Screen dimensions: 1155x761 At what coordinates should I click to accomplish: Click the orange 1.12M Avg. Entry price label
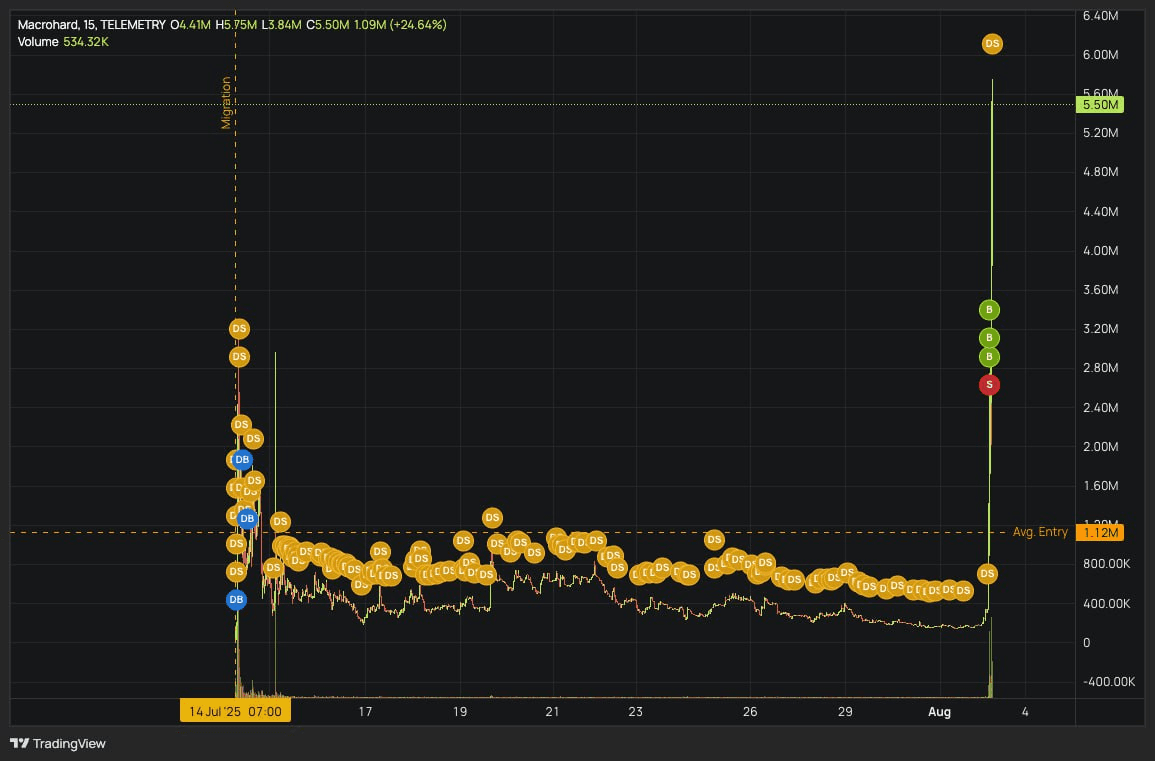point(1100,533)
